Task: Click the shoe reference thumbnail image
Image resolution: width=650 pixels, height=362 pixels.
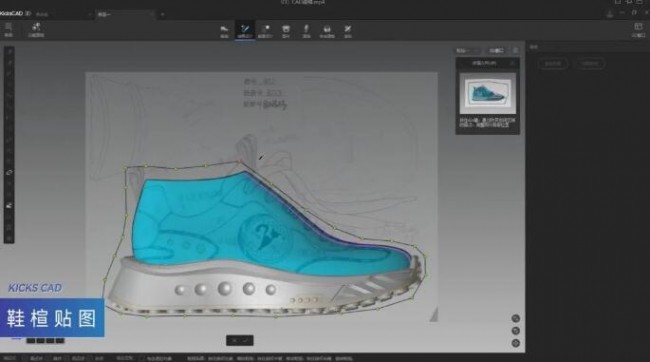Action: [x=488, y=94]
